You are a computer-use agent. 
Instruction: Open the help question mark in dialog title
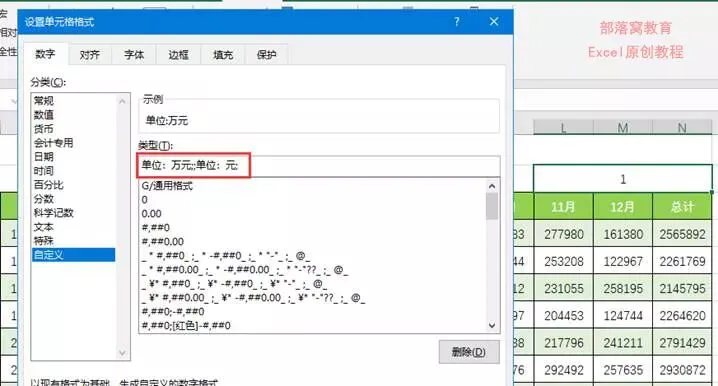coord(457,22)
